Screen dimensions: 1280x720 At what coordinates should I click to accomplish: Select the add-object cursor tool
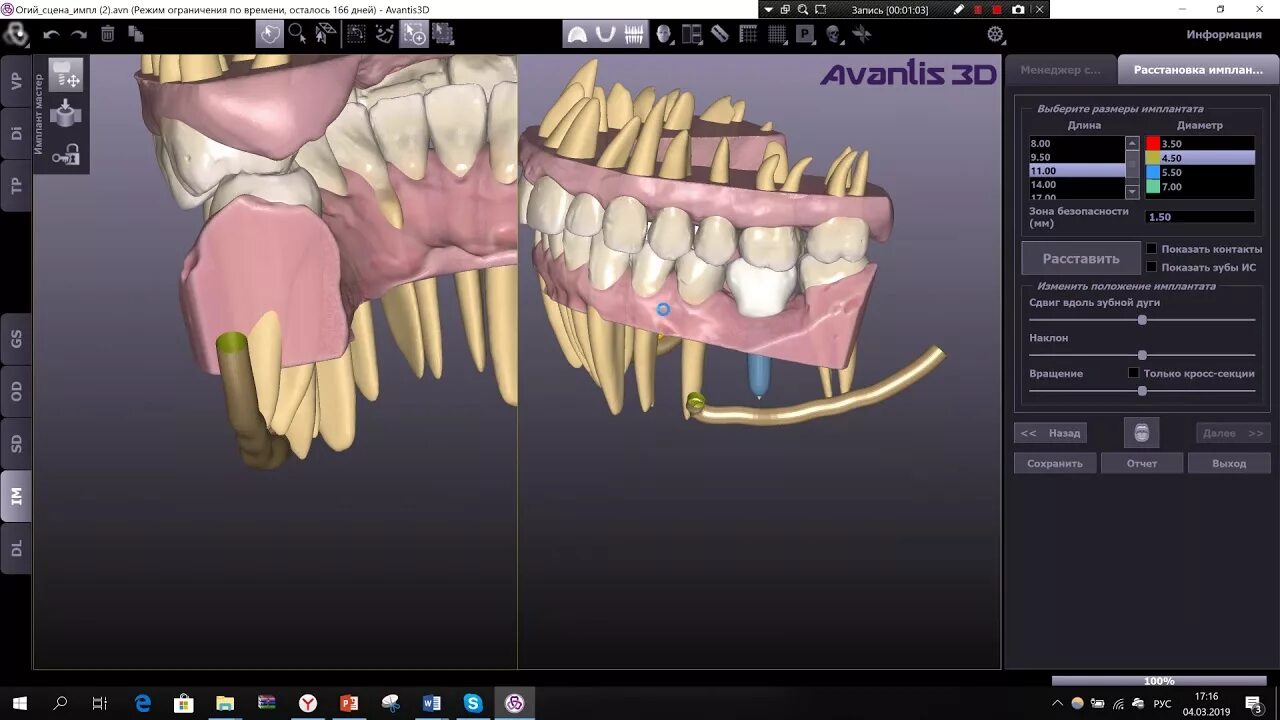[x=414, y=34]
